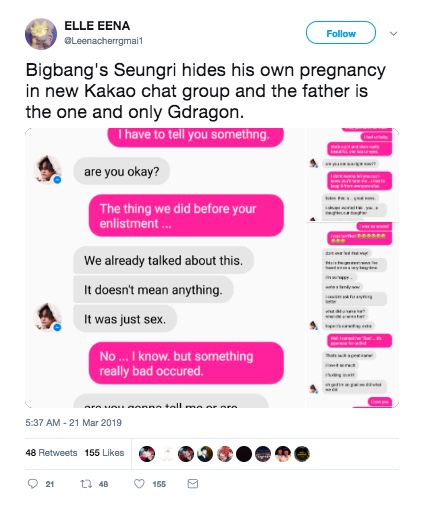Click the direct message envelope icon
This screenshot has width=423, height=509.
point(193,483)
